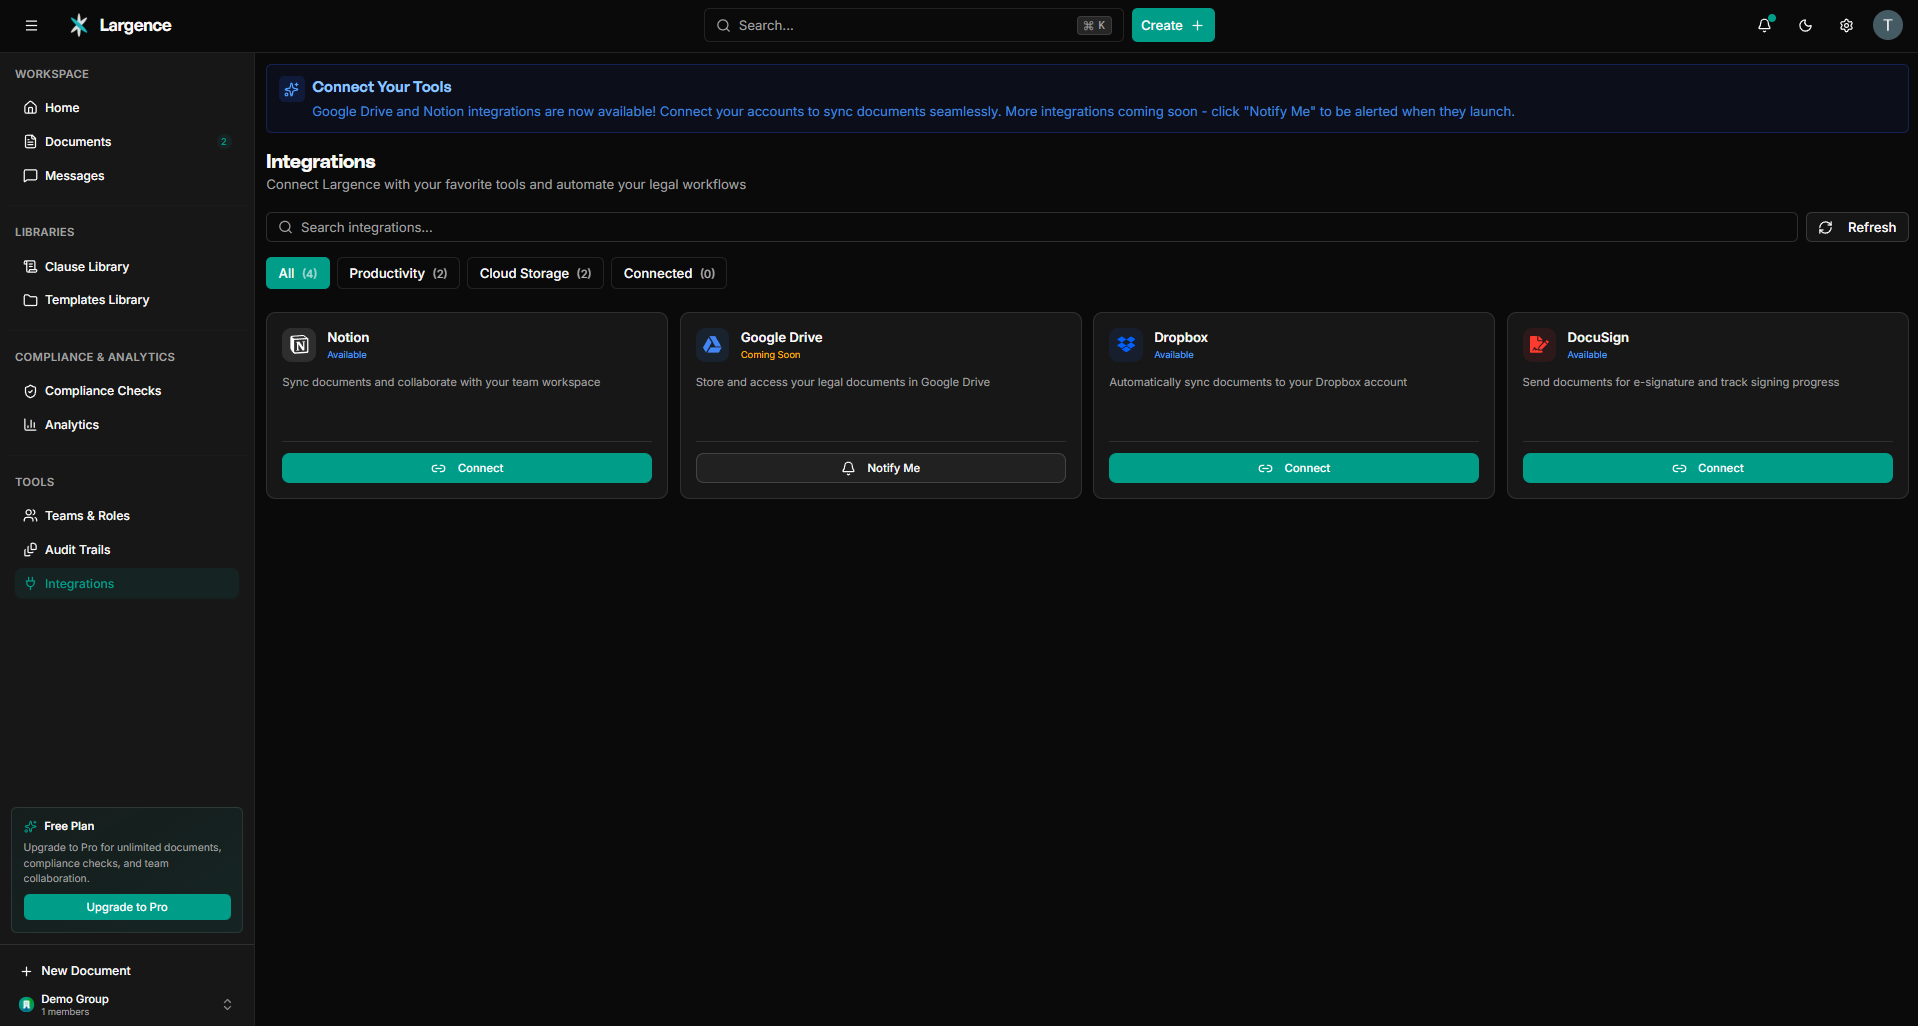Screen dimensions: 1918x1026
Task: Open user avatar T menu
Action: (1888, 25)
